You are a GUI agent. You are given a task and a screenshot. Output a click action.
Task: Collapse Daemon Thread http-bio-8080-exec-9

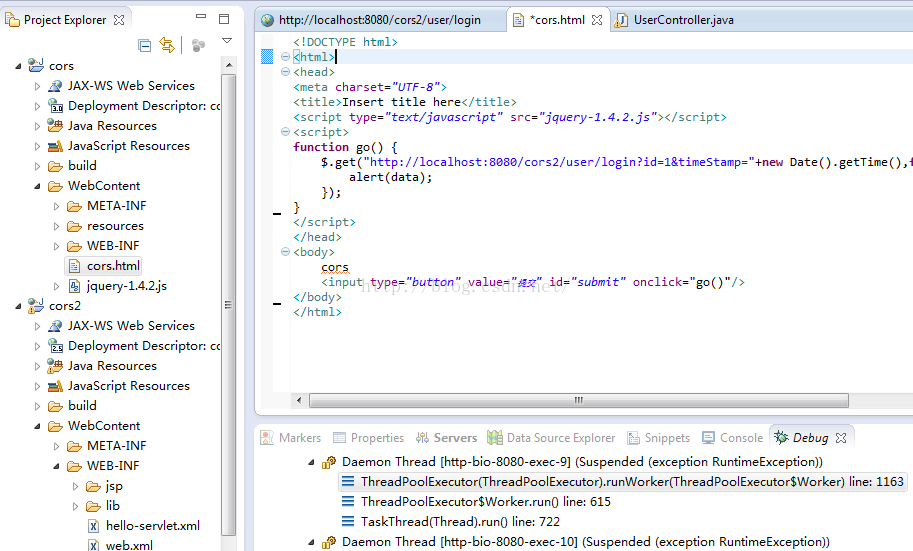tap(311, 462)
